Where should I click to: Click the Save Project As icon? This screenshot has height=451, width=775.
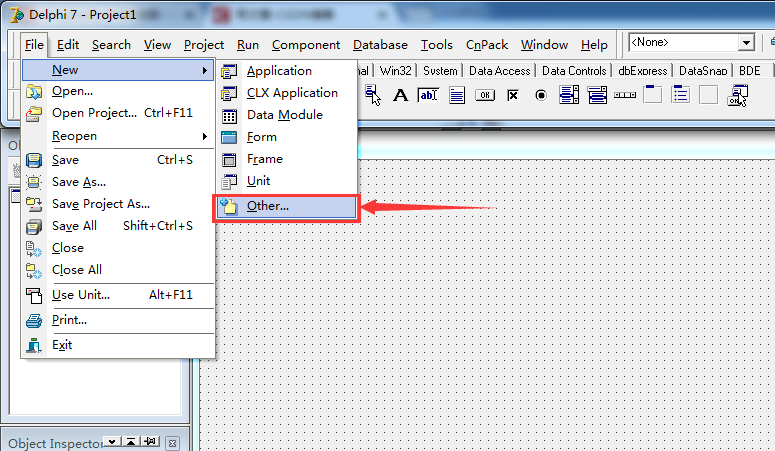[x=34, y=204]
